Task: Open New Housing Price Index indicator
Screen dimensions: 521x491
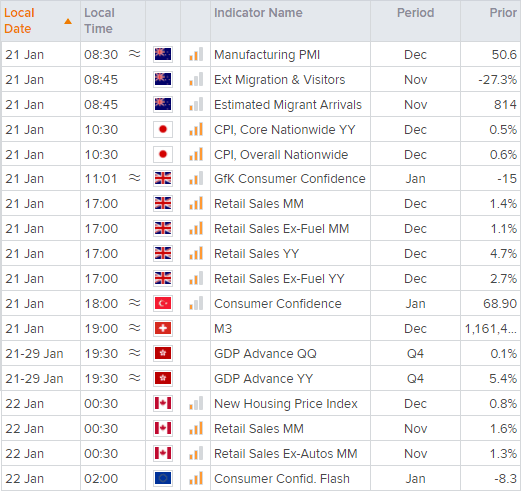Action: click(286, 404)
